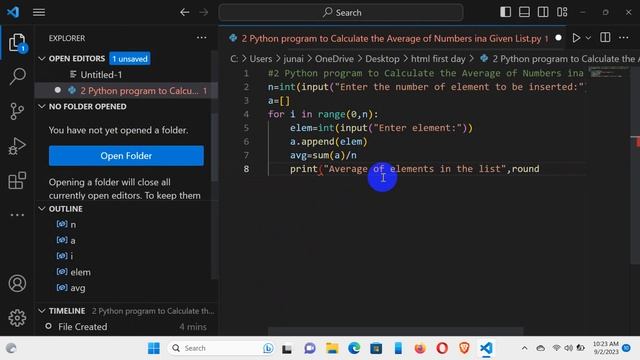
Task: Click the 1 unsaved badge
Action: [x=130, y=59]
